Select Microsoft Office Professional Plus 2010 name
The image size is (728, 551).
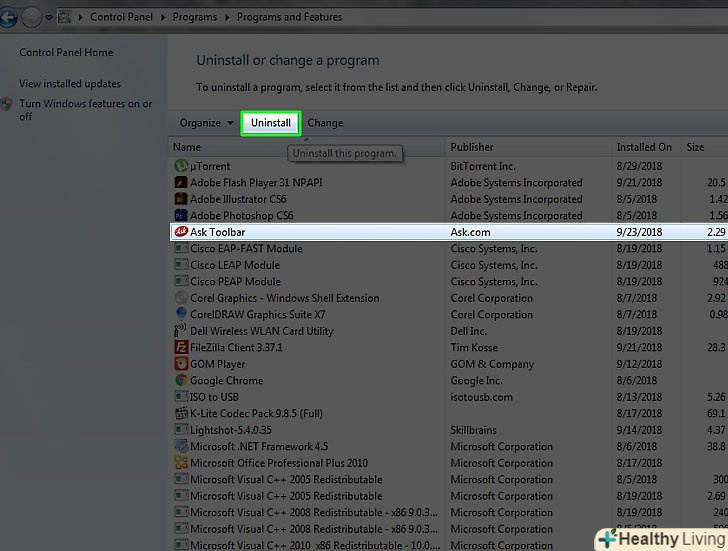[x=279, y=463]
